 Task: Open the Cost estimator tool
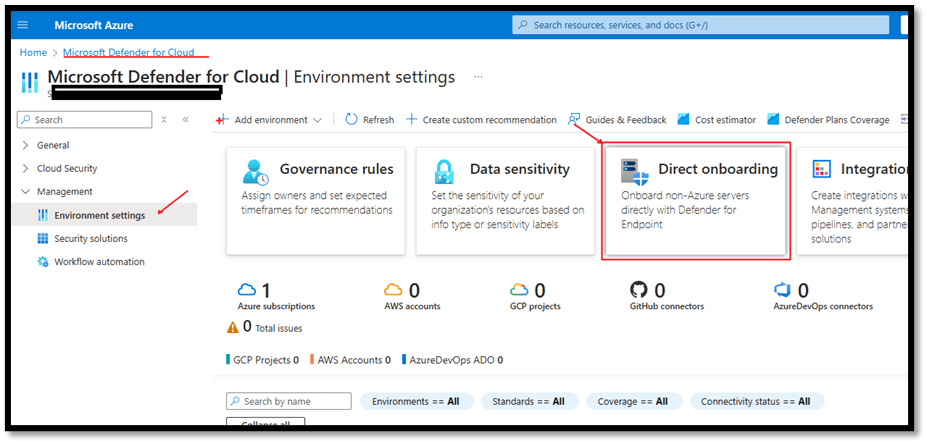coord(684,120)
